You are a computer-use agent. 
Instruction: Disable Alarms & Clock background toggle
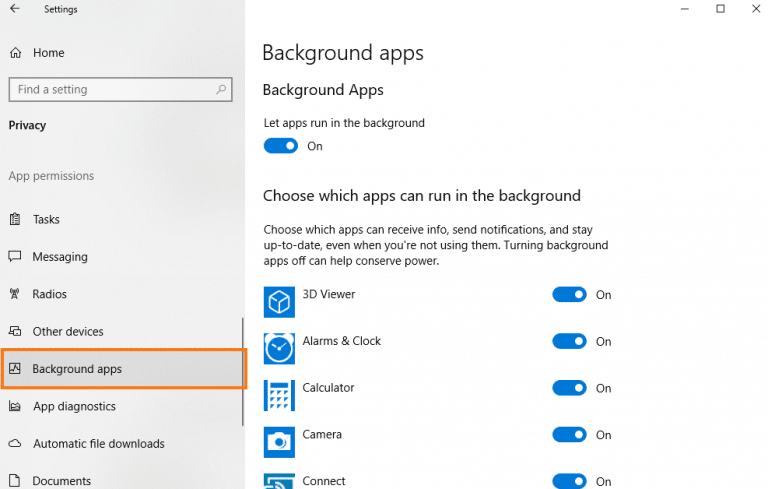click(x=569, y=341)
